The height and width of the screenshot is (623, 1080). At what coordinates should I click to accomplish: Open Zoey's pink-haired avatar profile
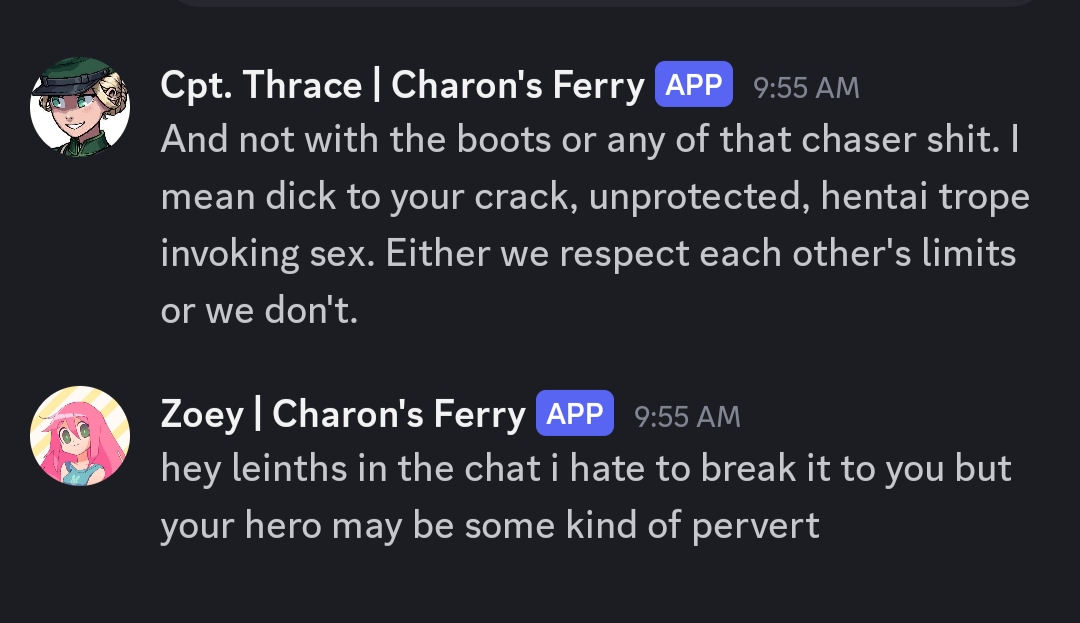(80, 436)
